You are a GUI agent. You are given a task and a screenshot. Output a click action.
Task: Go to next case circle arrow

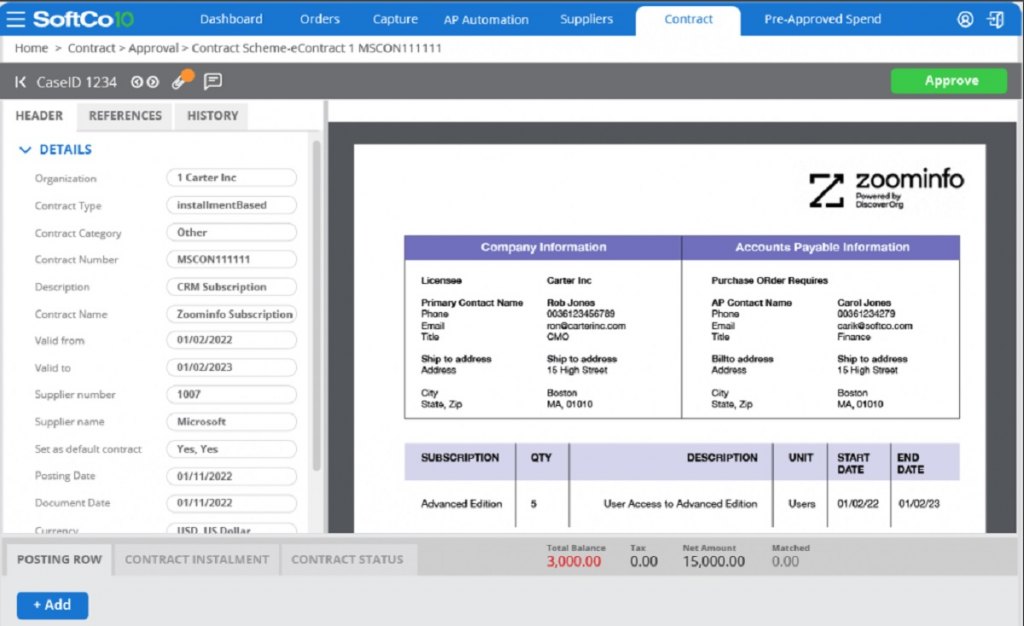coord(153,82)
